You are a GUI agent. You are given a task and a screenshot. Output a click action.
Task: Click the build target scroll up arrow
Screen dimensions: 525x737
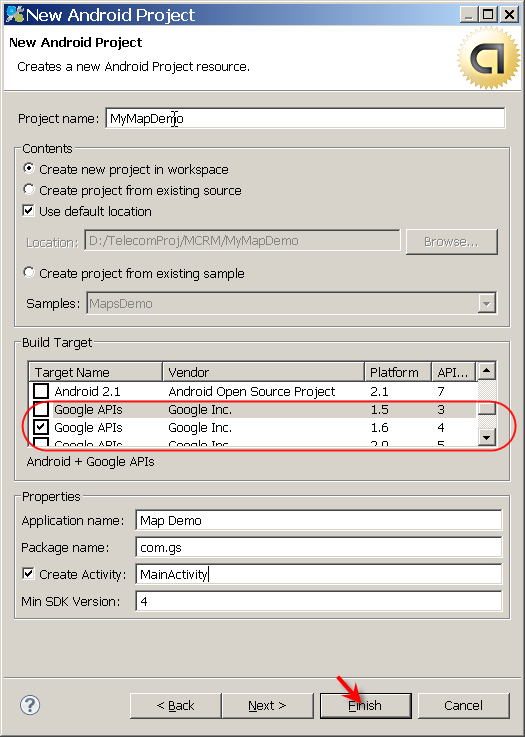tap(486, 371)
